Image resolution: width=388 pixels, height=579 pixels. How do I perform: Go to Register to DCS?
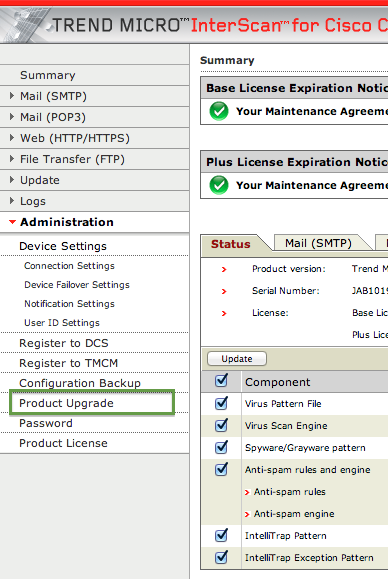coord(63,343)
